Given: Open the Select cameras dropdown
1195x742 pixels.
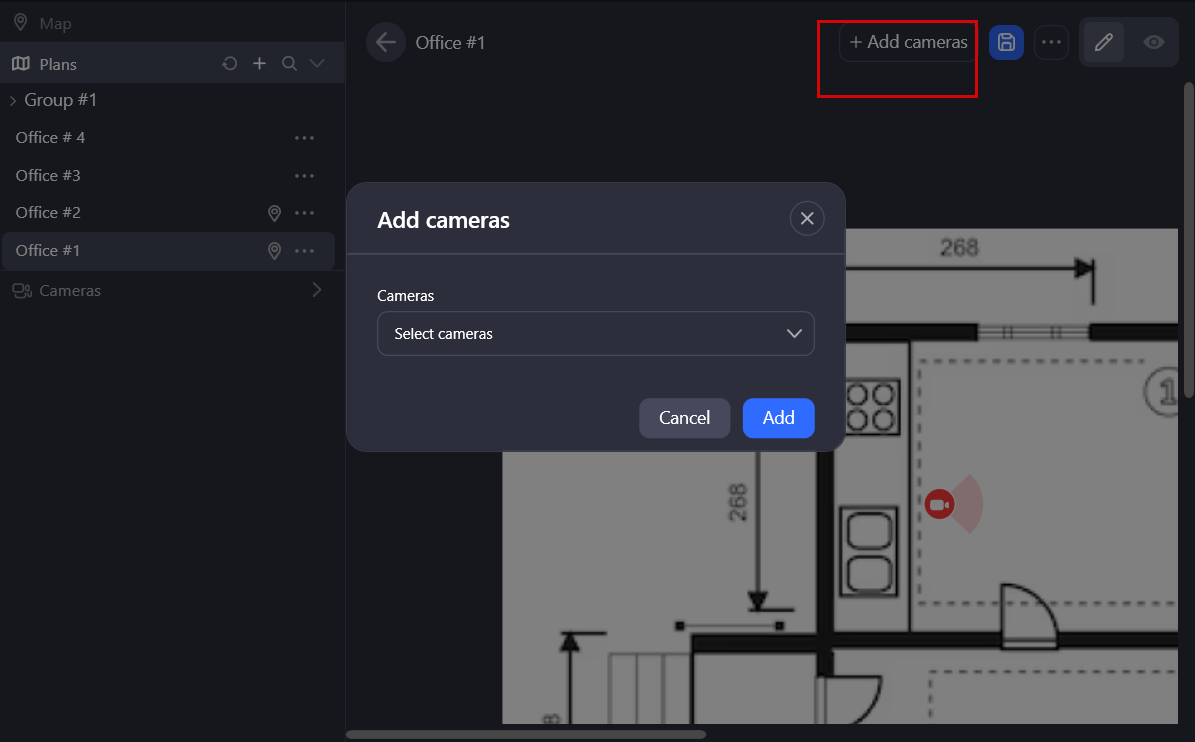Looking at the screenshot, I should pos(595,334).
